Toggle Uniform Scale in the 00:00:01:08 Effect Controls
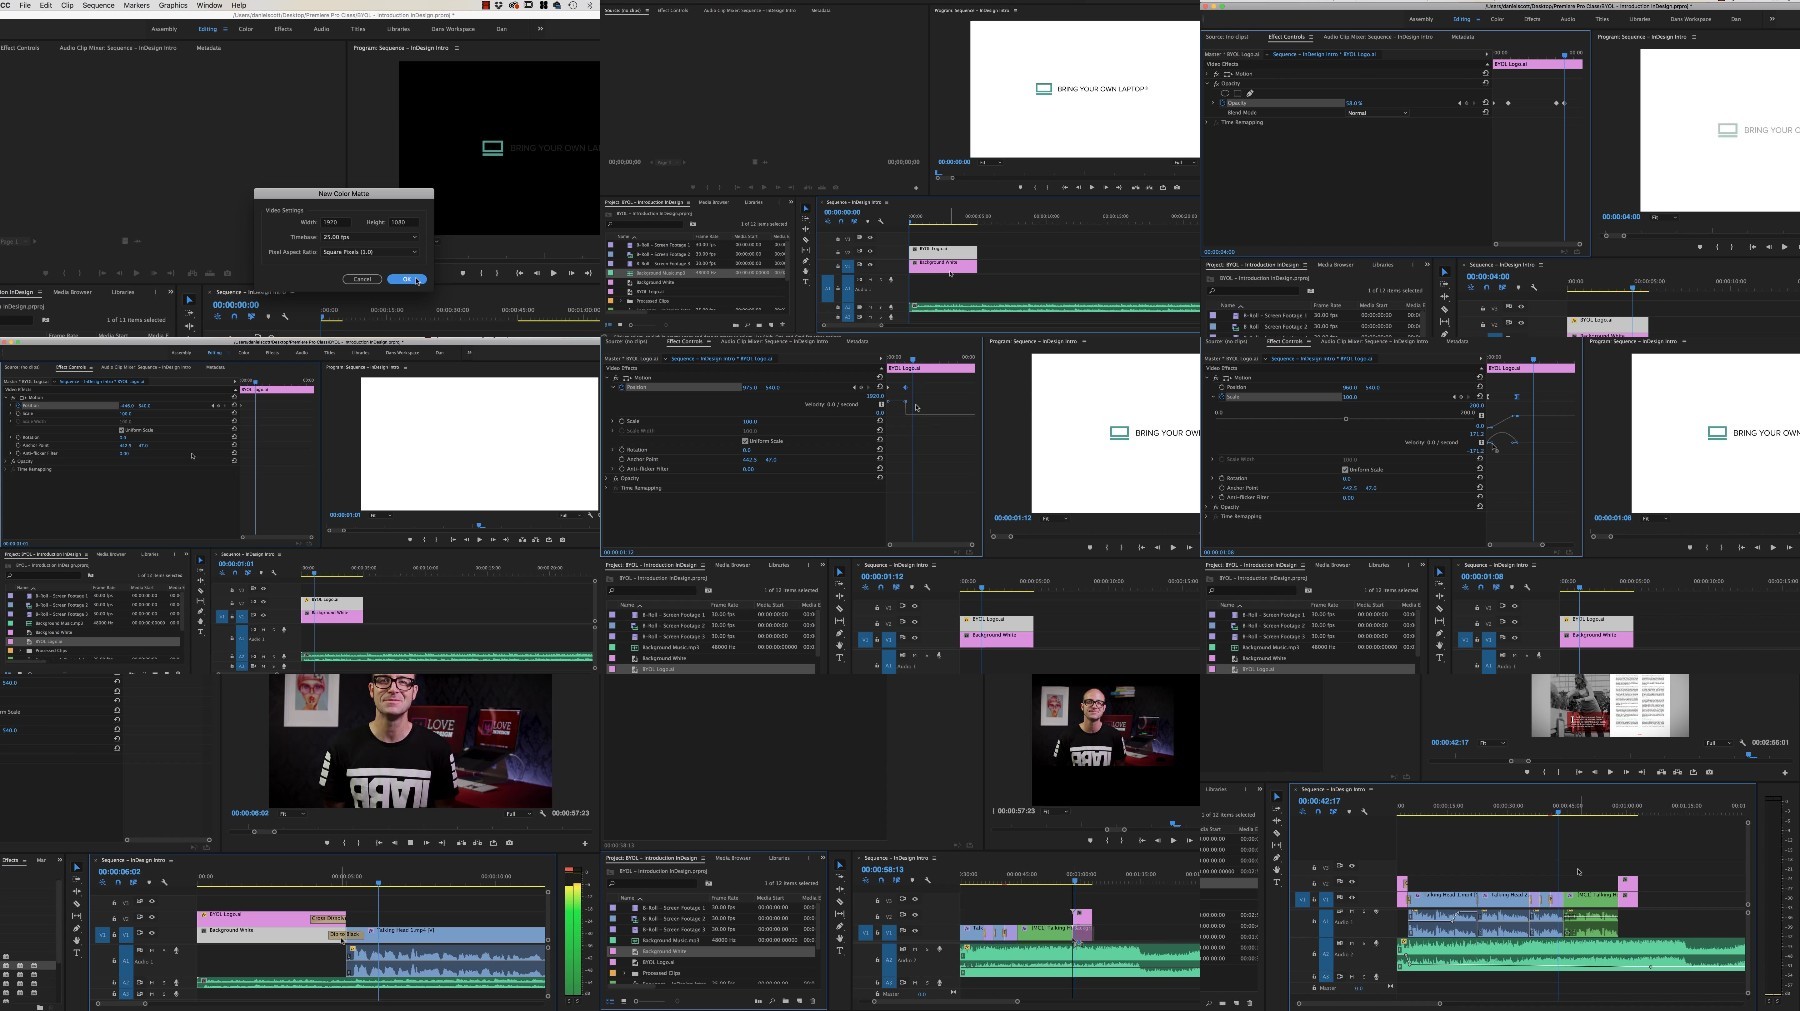 click(x=1345, y=469)
